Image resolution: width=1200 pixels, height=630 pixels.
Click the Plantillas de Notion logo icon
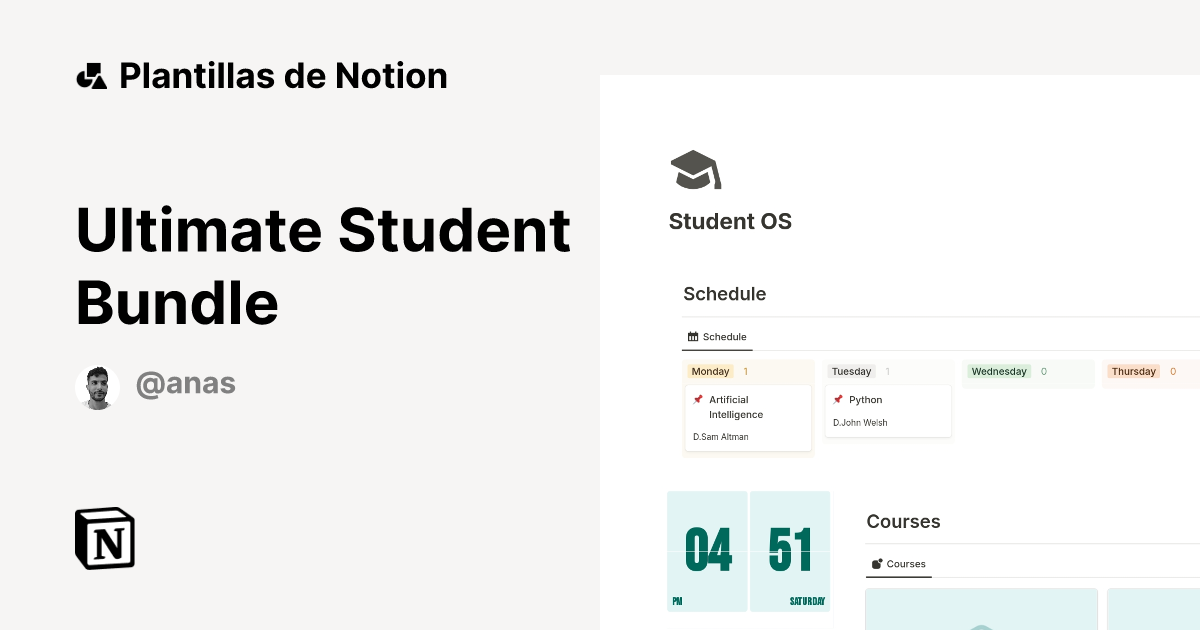click(x=91, y=75)
